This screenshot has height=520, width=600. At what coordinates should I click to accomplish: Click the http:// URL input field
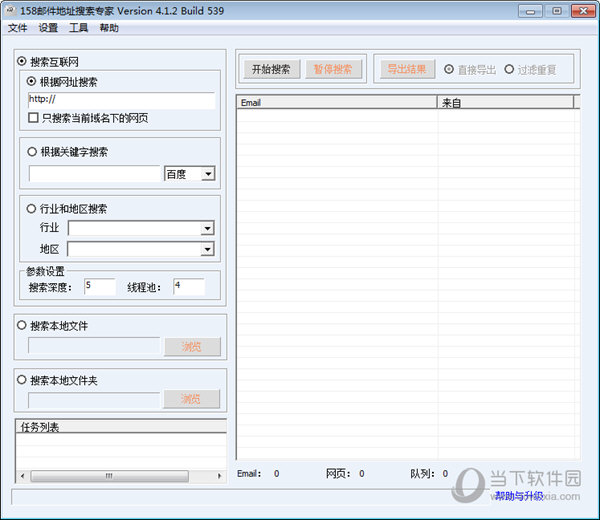[121, 100]
